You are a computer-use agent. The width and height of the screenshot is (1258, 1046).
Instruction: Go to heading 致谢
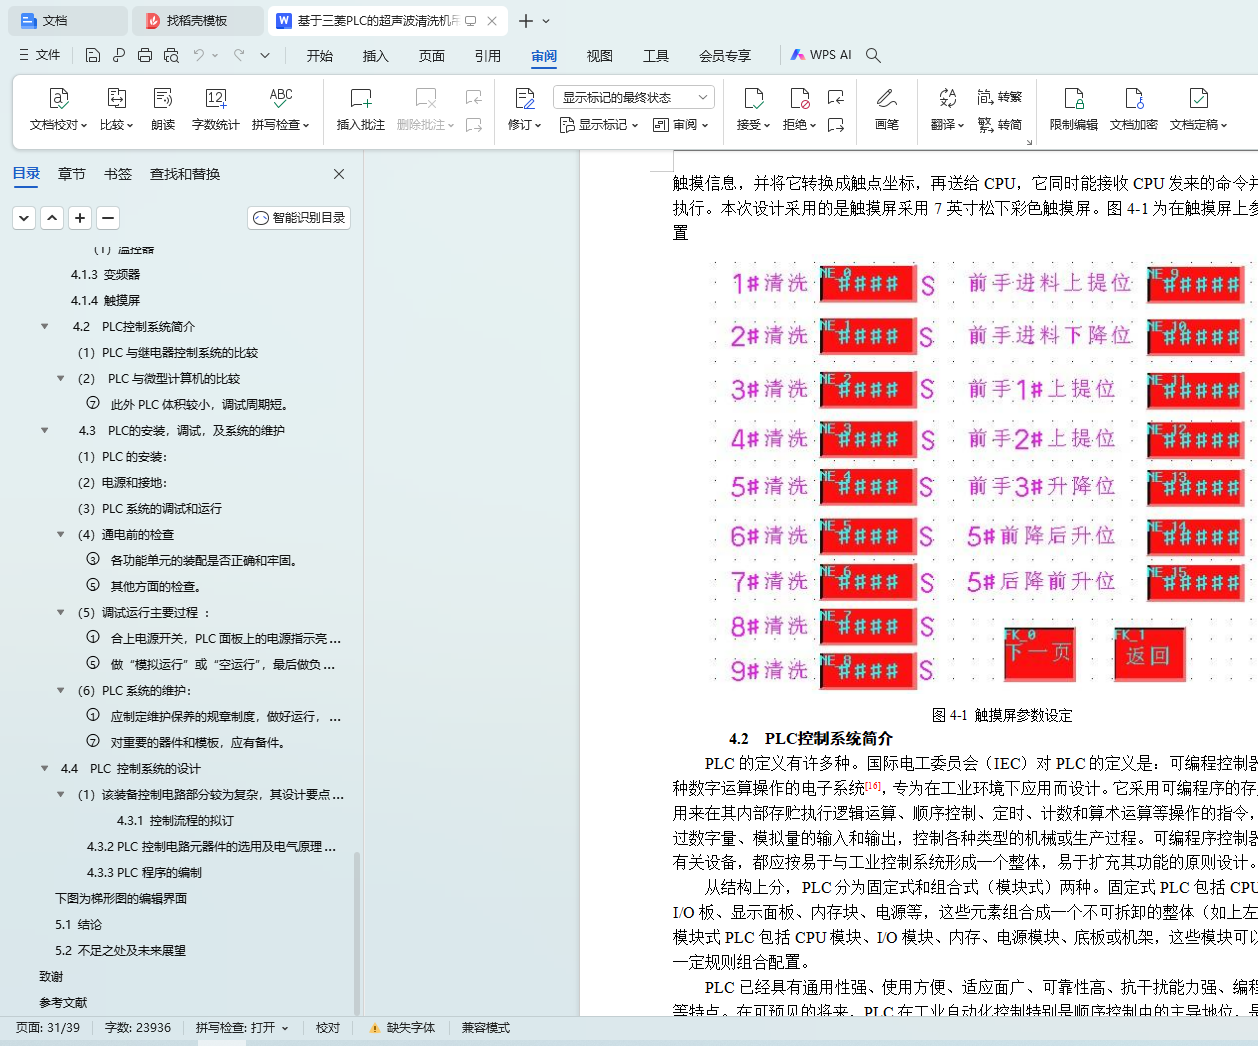click(x=51, y=977)
